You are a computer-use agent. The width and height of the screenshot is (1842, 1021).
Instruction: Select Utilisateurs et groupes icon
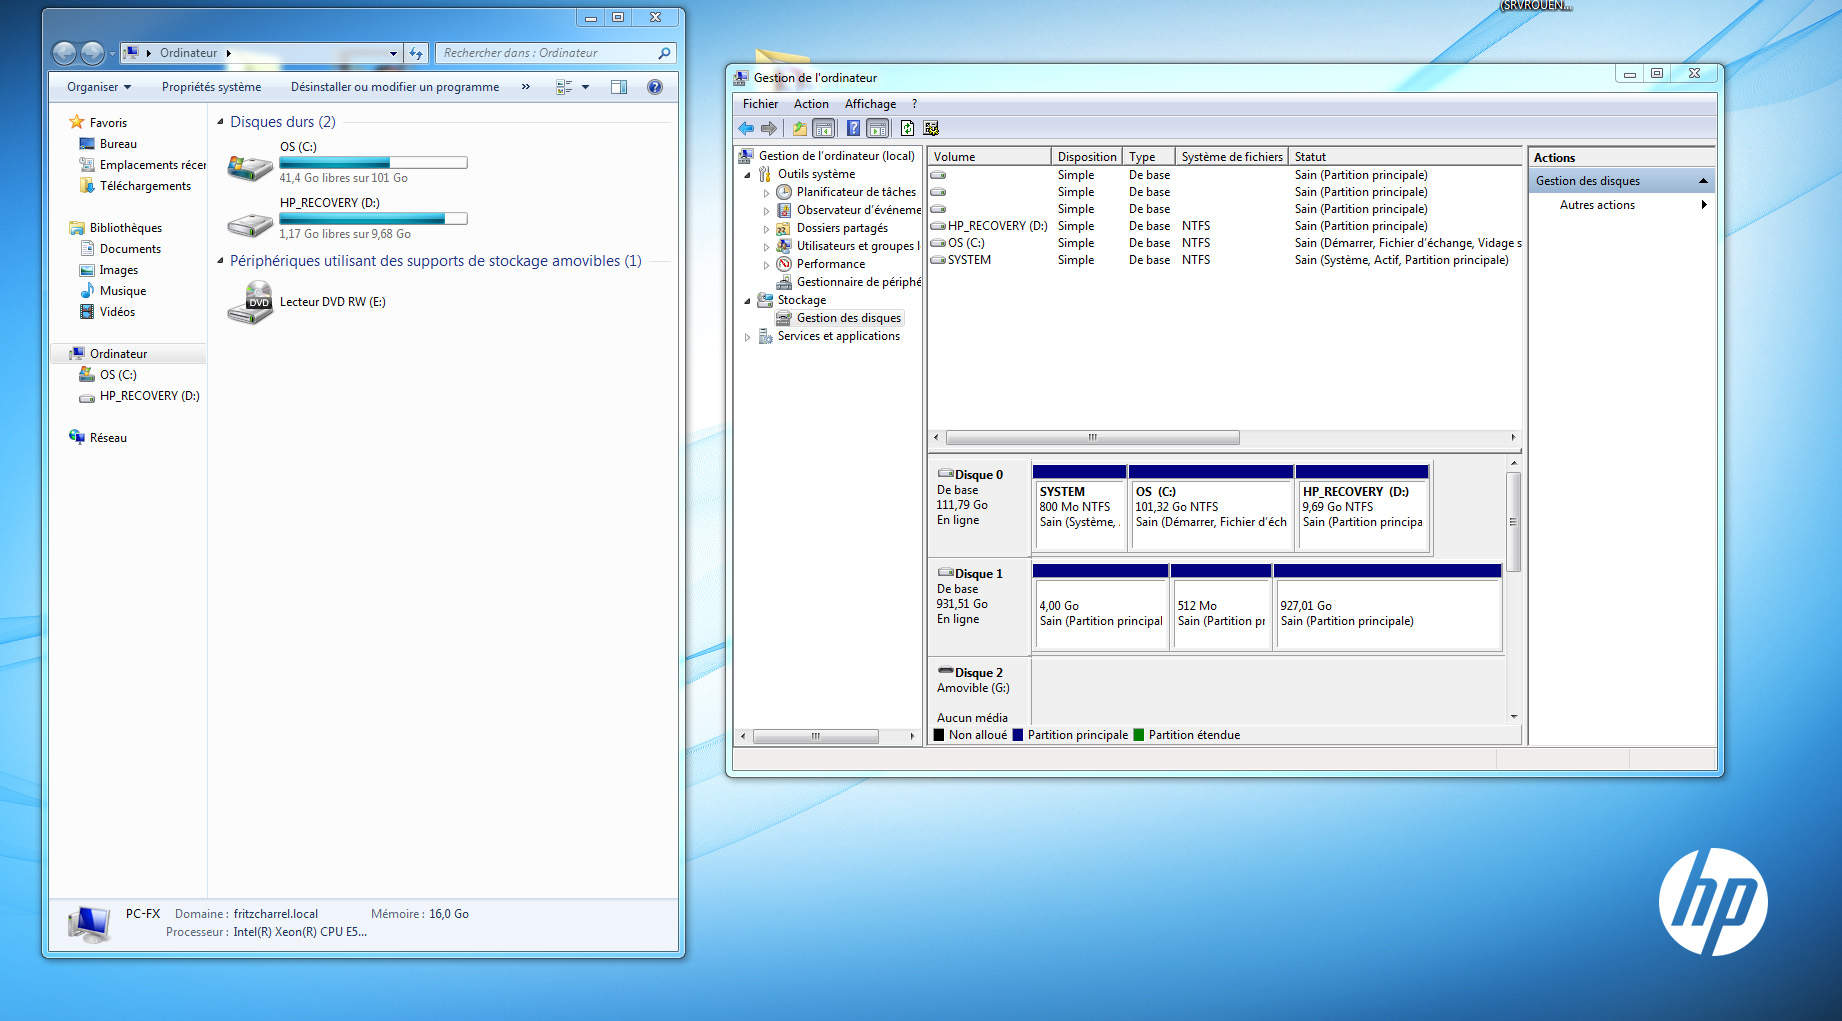pos(784,246)
